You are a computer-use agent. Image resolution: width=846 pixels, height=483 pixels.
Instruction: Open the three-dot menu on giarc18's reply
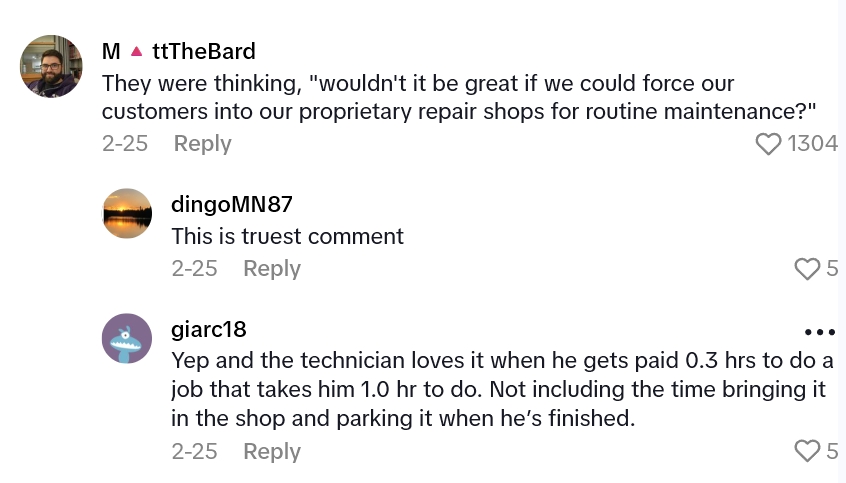coord(819,332)
